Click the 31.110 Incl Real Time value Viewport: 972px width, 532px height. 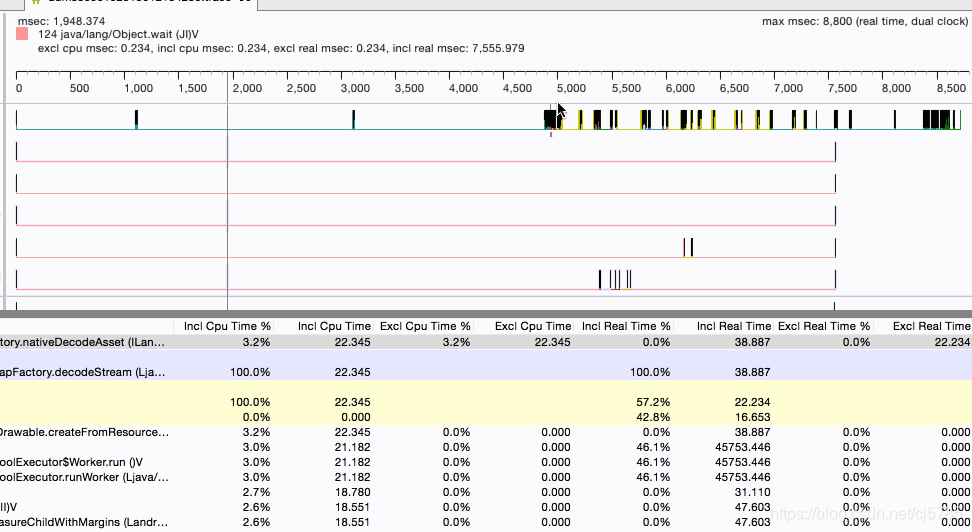click(x=752, y=492)
